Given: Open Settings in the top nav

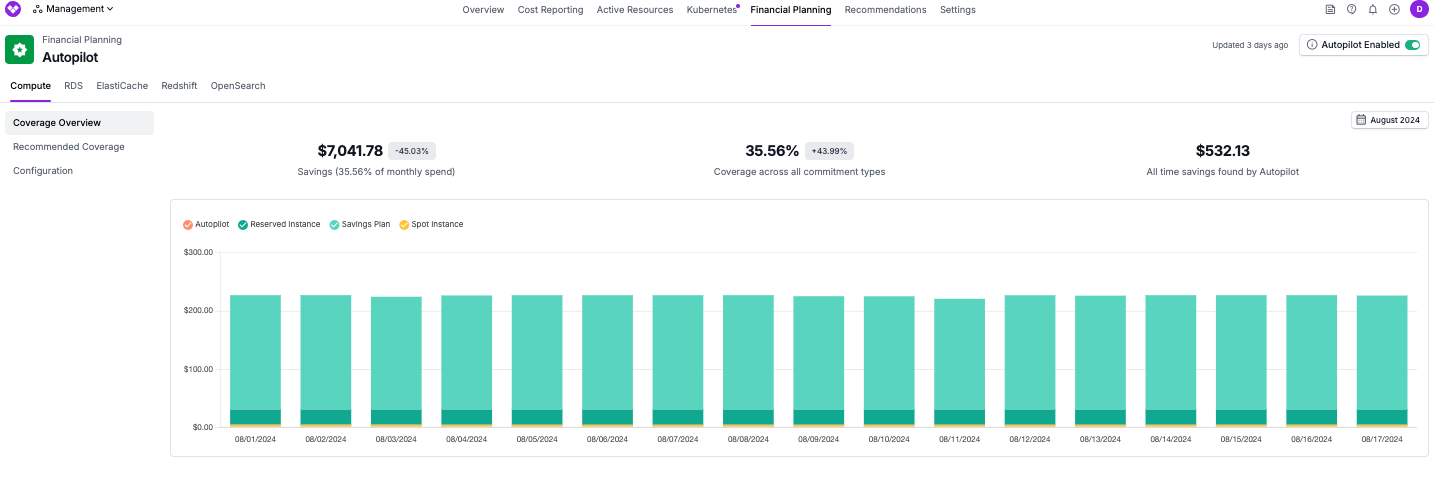Looking at the screenshot, I should click(957, 10).
